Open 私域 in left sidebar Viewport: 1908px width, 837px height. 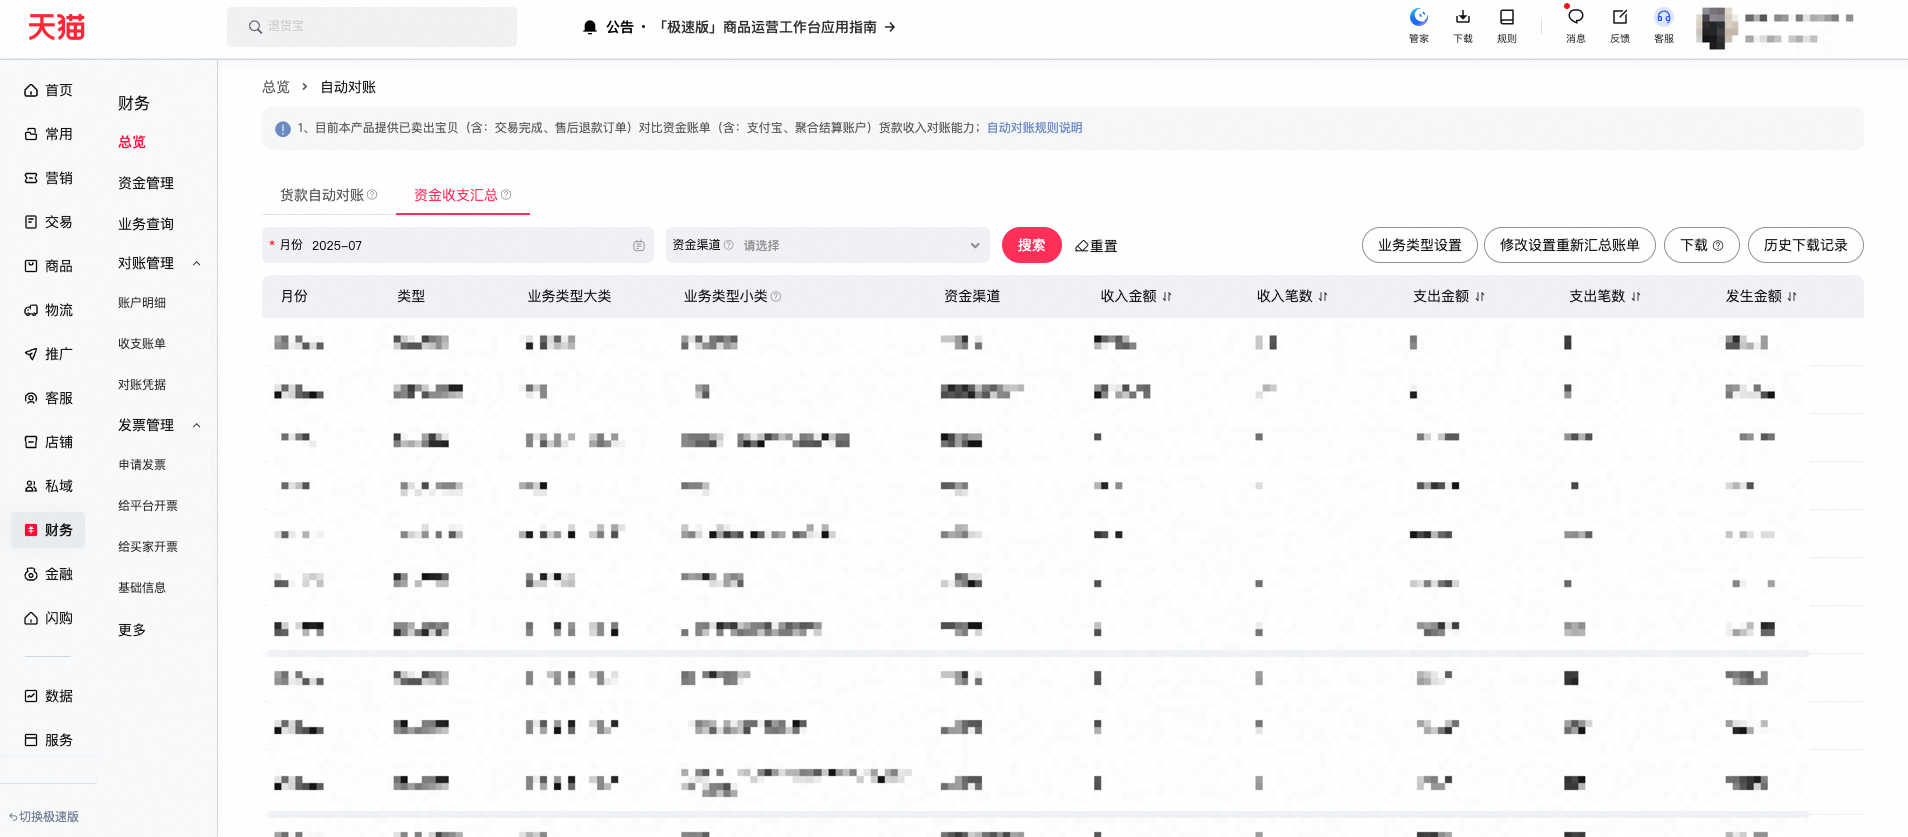click(x=48, y=486)
